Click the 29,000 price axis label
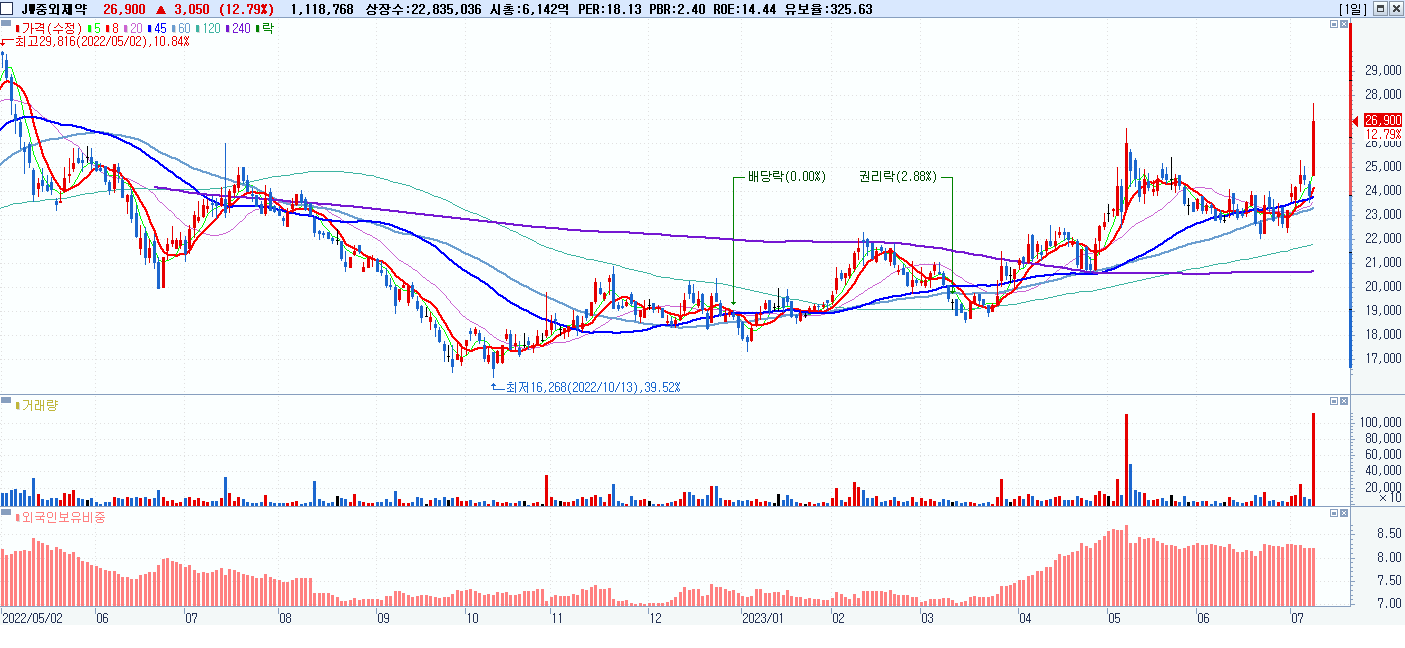 [1383, 70]
